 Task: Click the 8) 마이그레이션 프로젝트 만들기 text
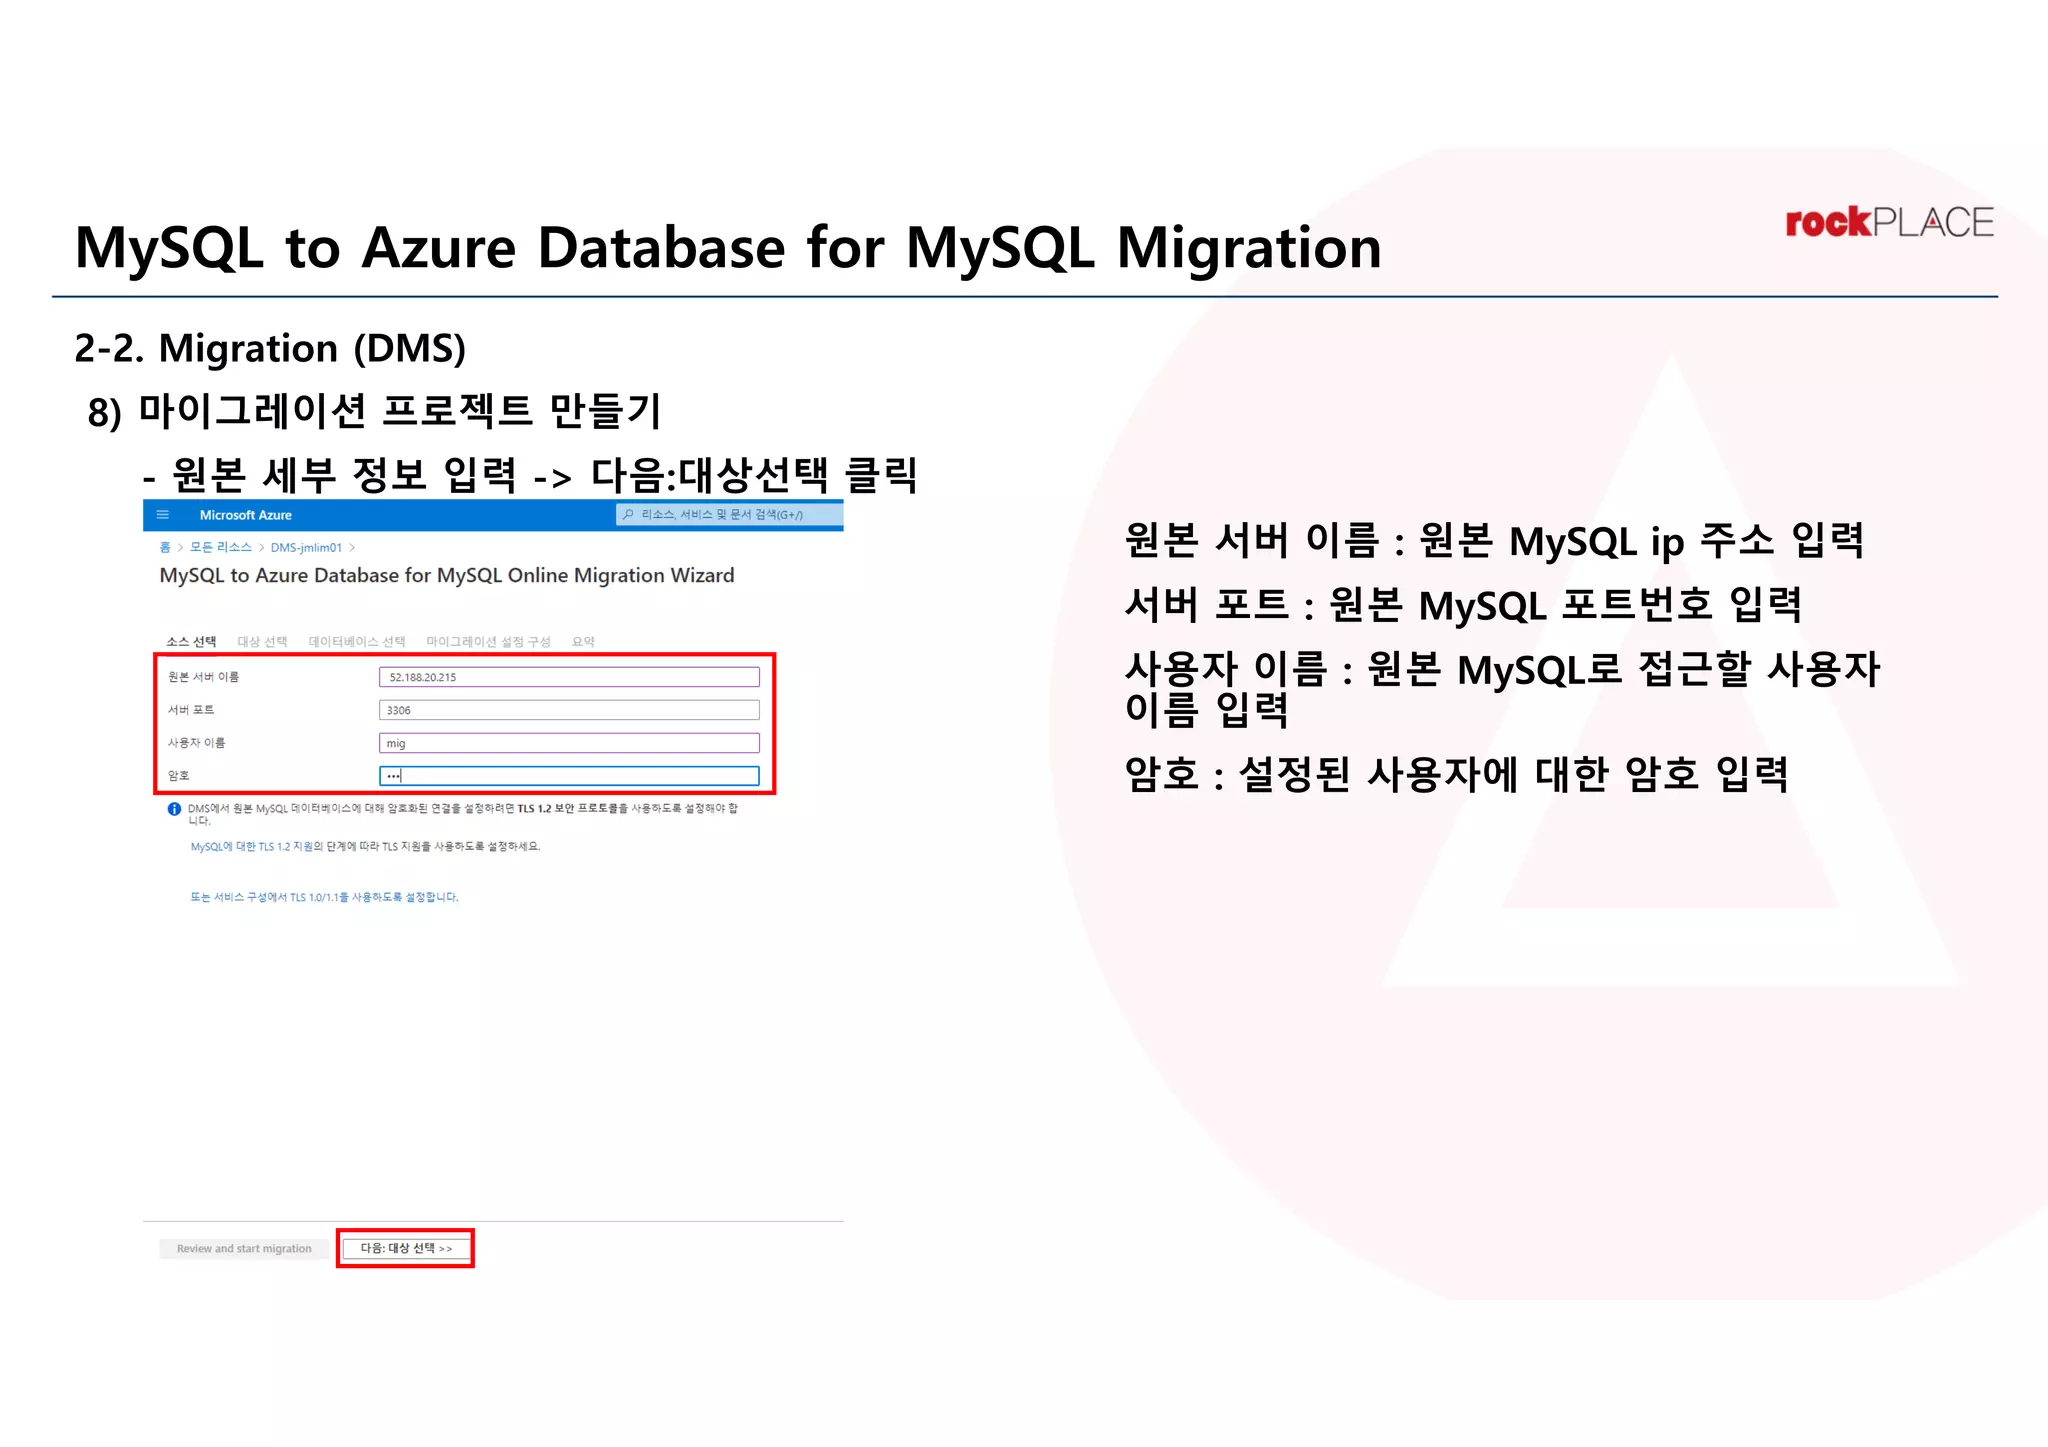tap(375, 411)
